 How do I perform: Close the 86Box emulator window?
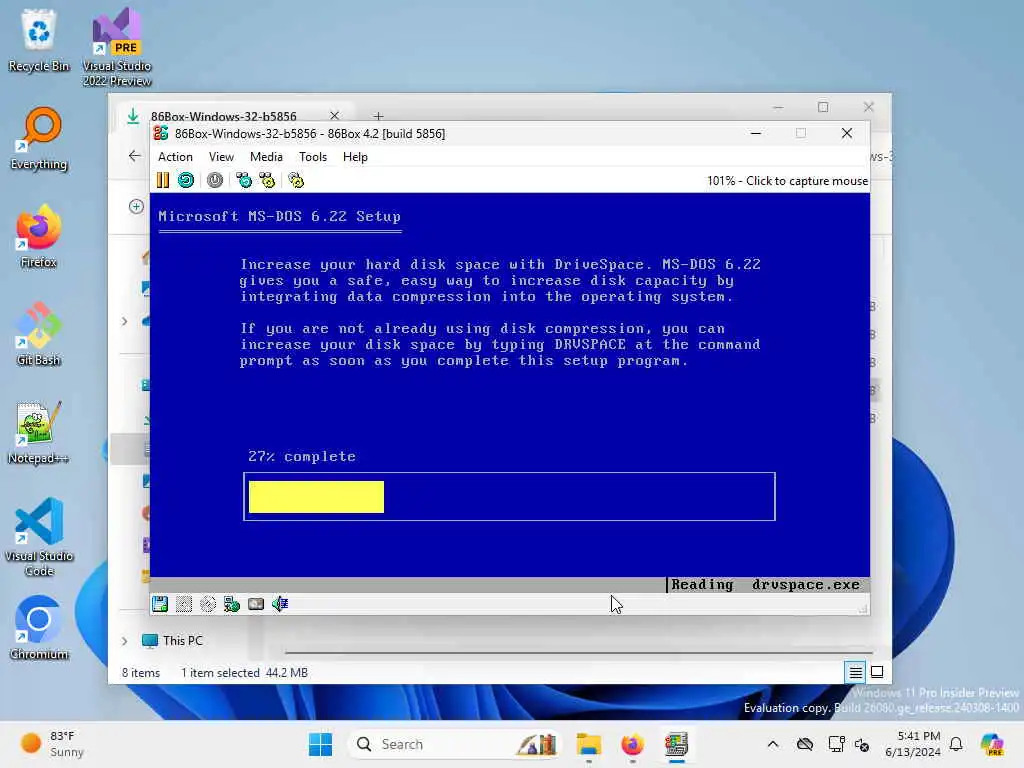(847, 133)
